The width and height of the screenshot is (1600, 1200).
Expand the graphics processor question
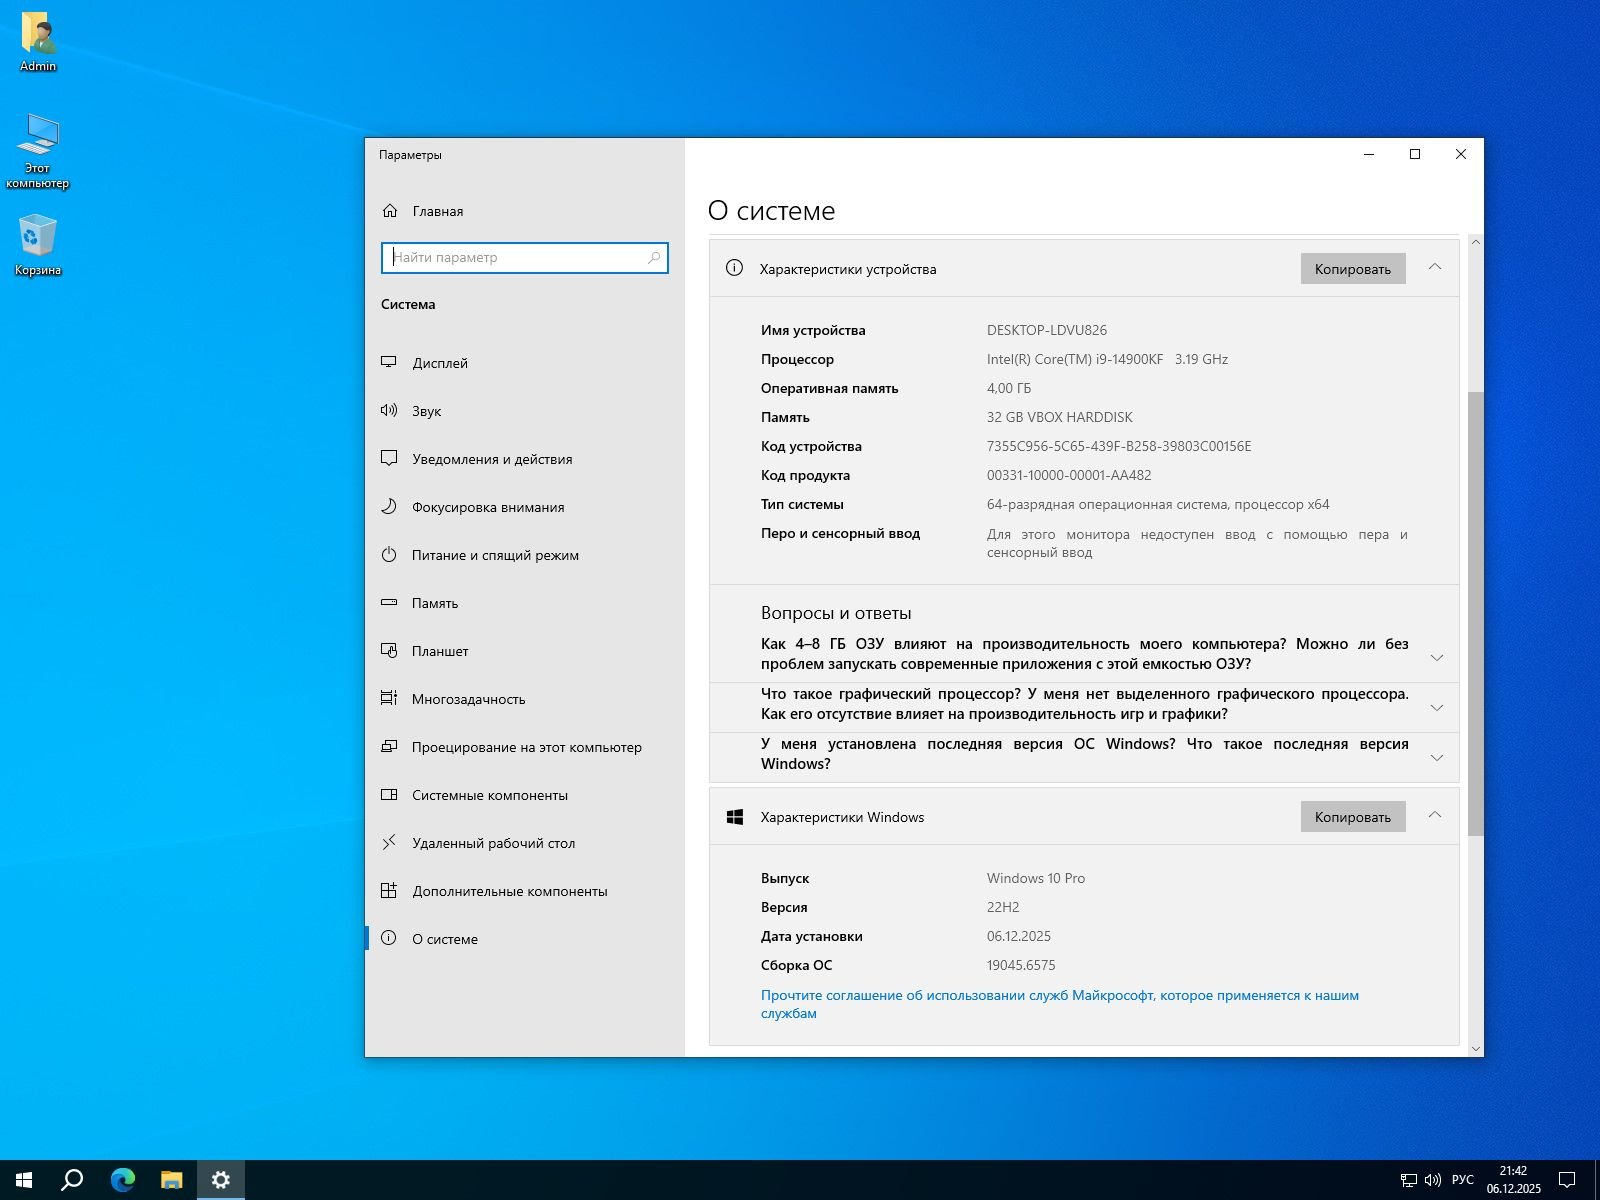click(1437, 707)
